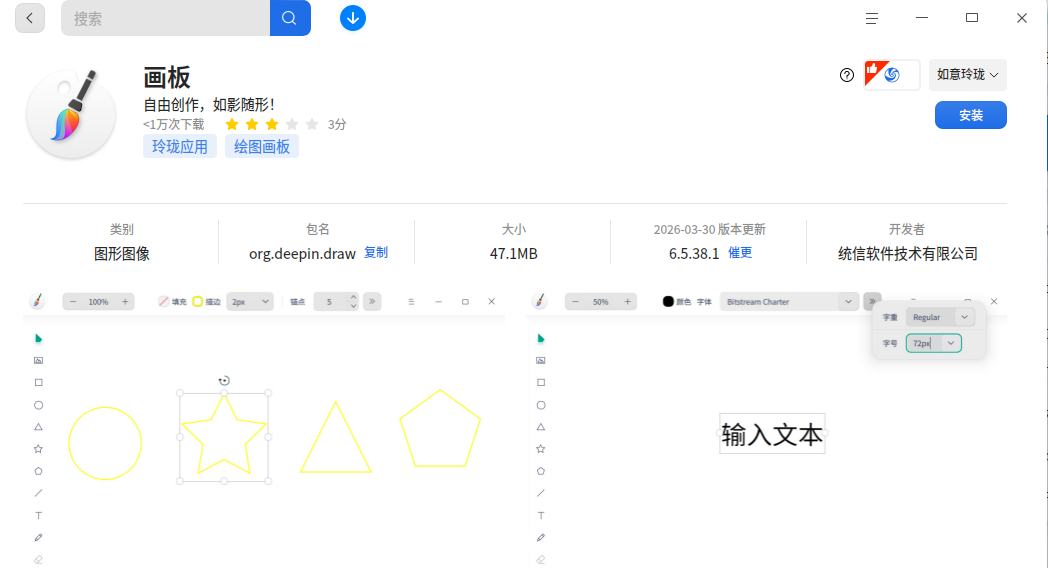This screenshot has width=1048, height=568.
Task: Click the blue magnifier search button
Action: pos(290,18)
